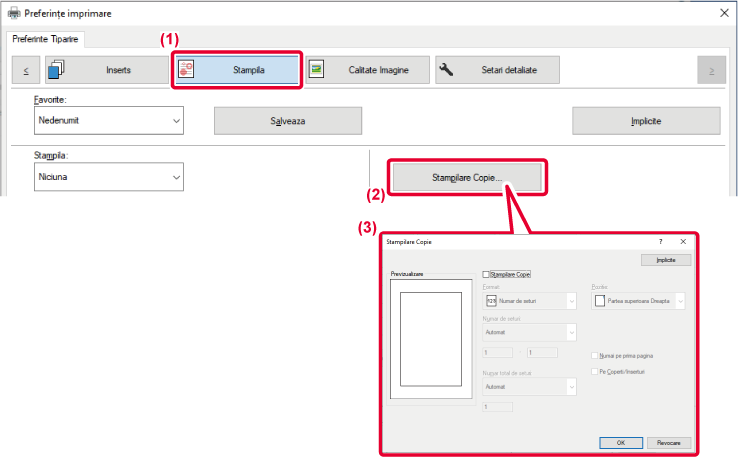Expand the Pozitie dropdown
Image resolution: width=738 pixels, height=461 pixels.
pyautogui.click(x=680, y=300)
